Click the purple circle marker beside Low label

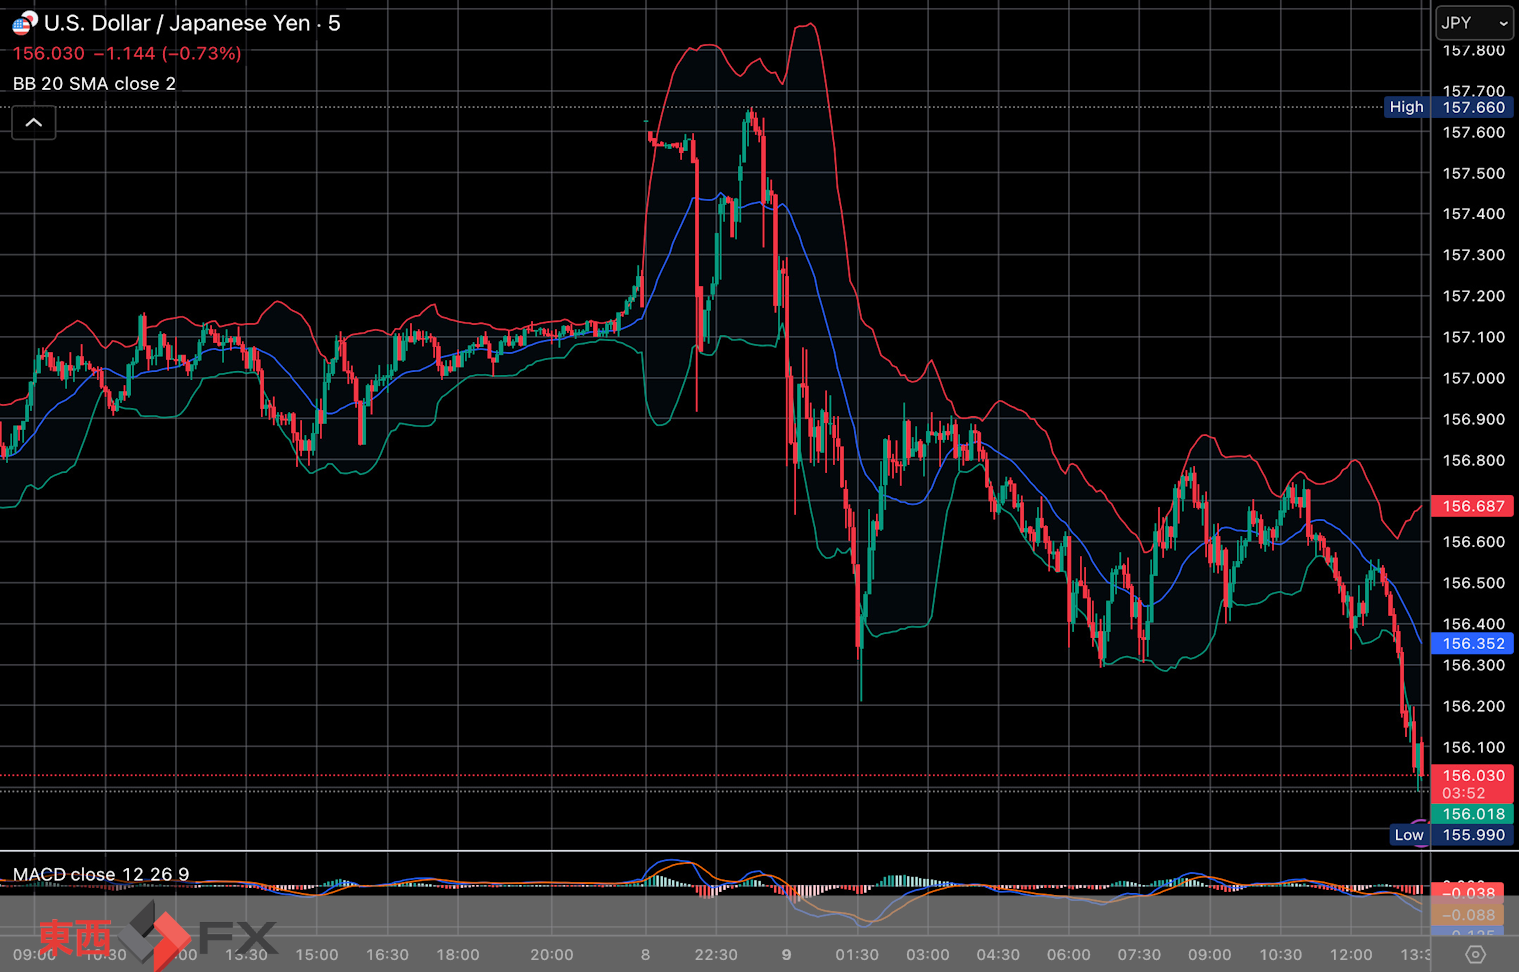1421,827
